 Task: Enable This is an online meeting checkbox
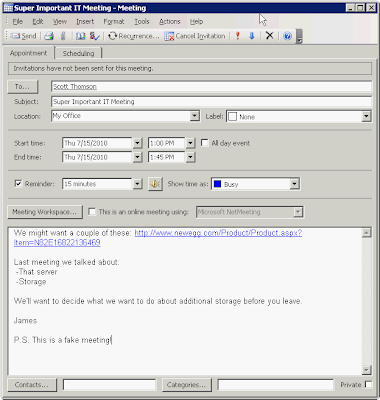click(92, 212)
